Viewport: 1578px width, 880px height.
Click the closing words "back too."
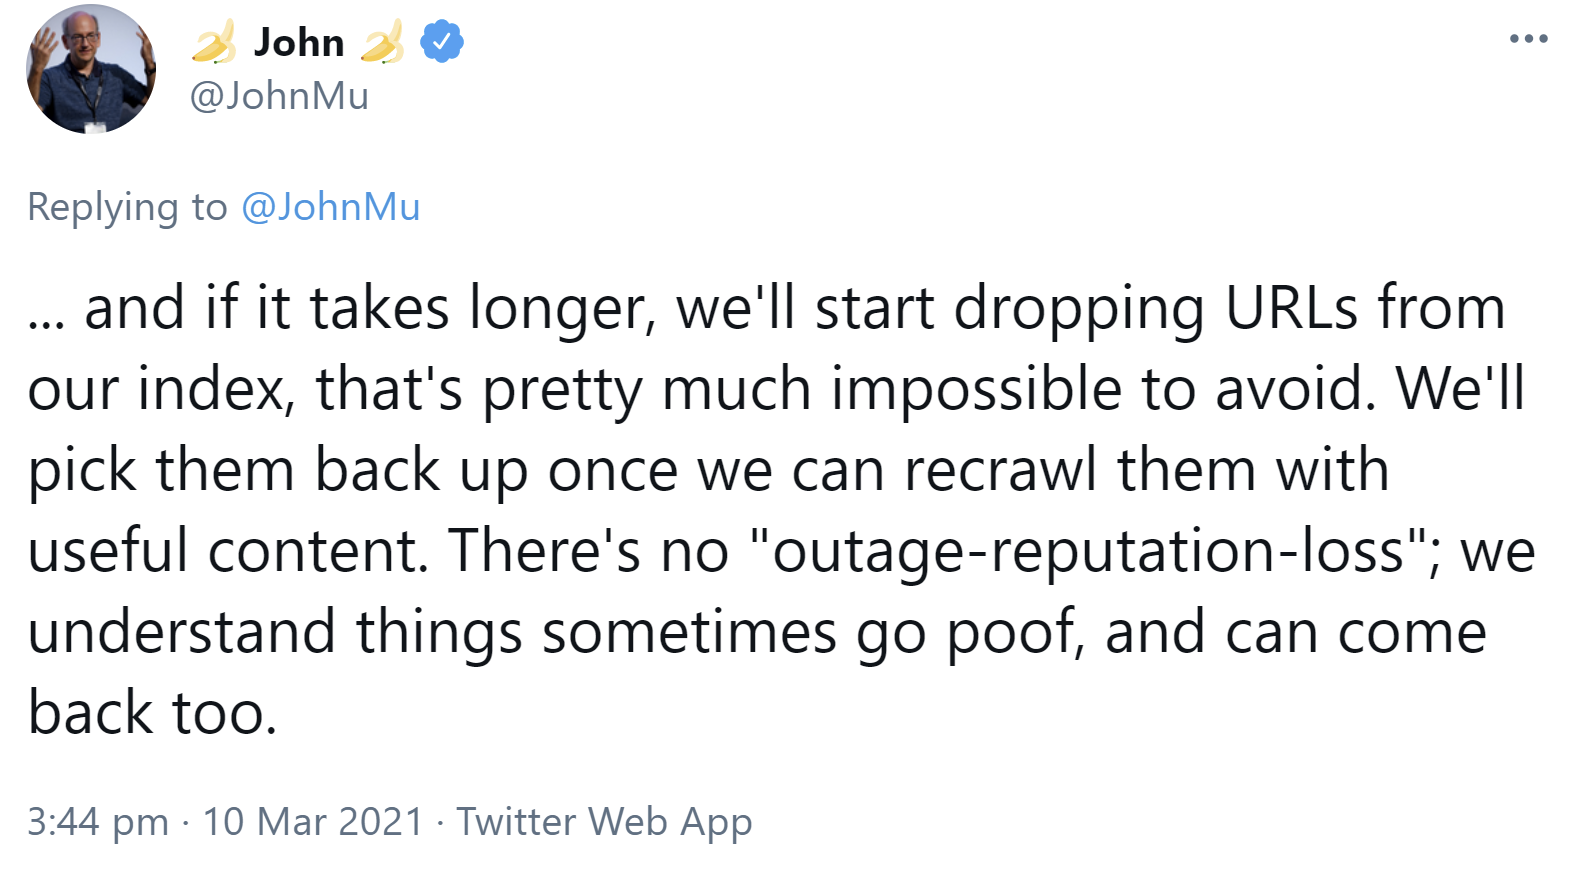(152, 713)
